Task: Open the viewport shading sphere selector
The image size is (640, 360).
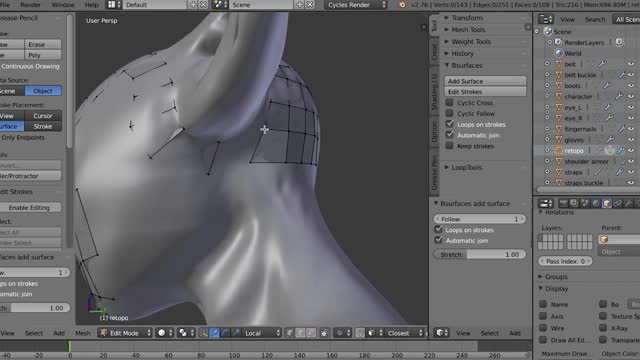Action: 165,333
